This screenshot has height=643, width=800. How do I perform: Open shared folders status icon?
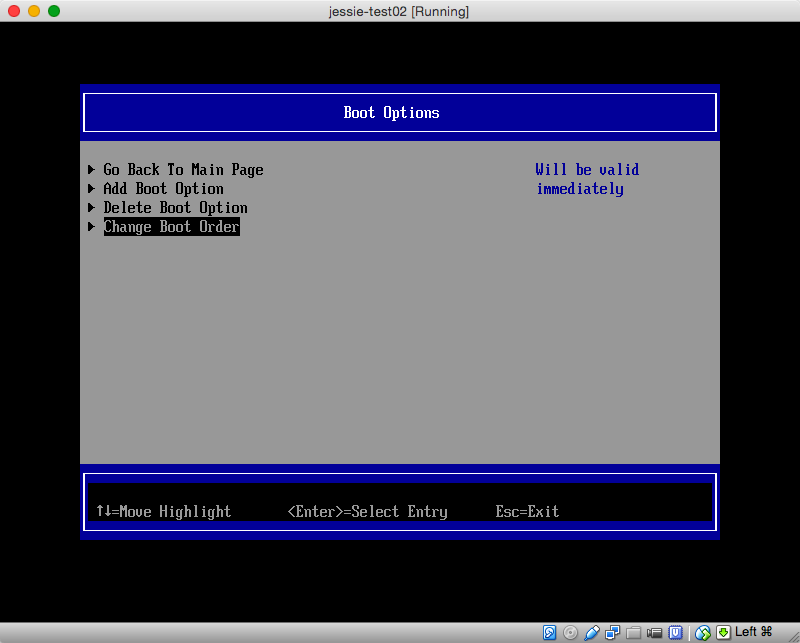coord(633,633)
